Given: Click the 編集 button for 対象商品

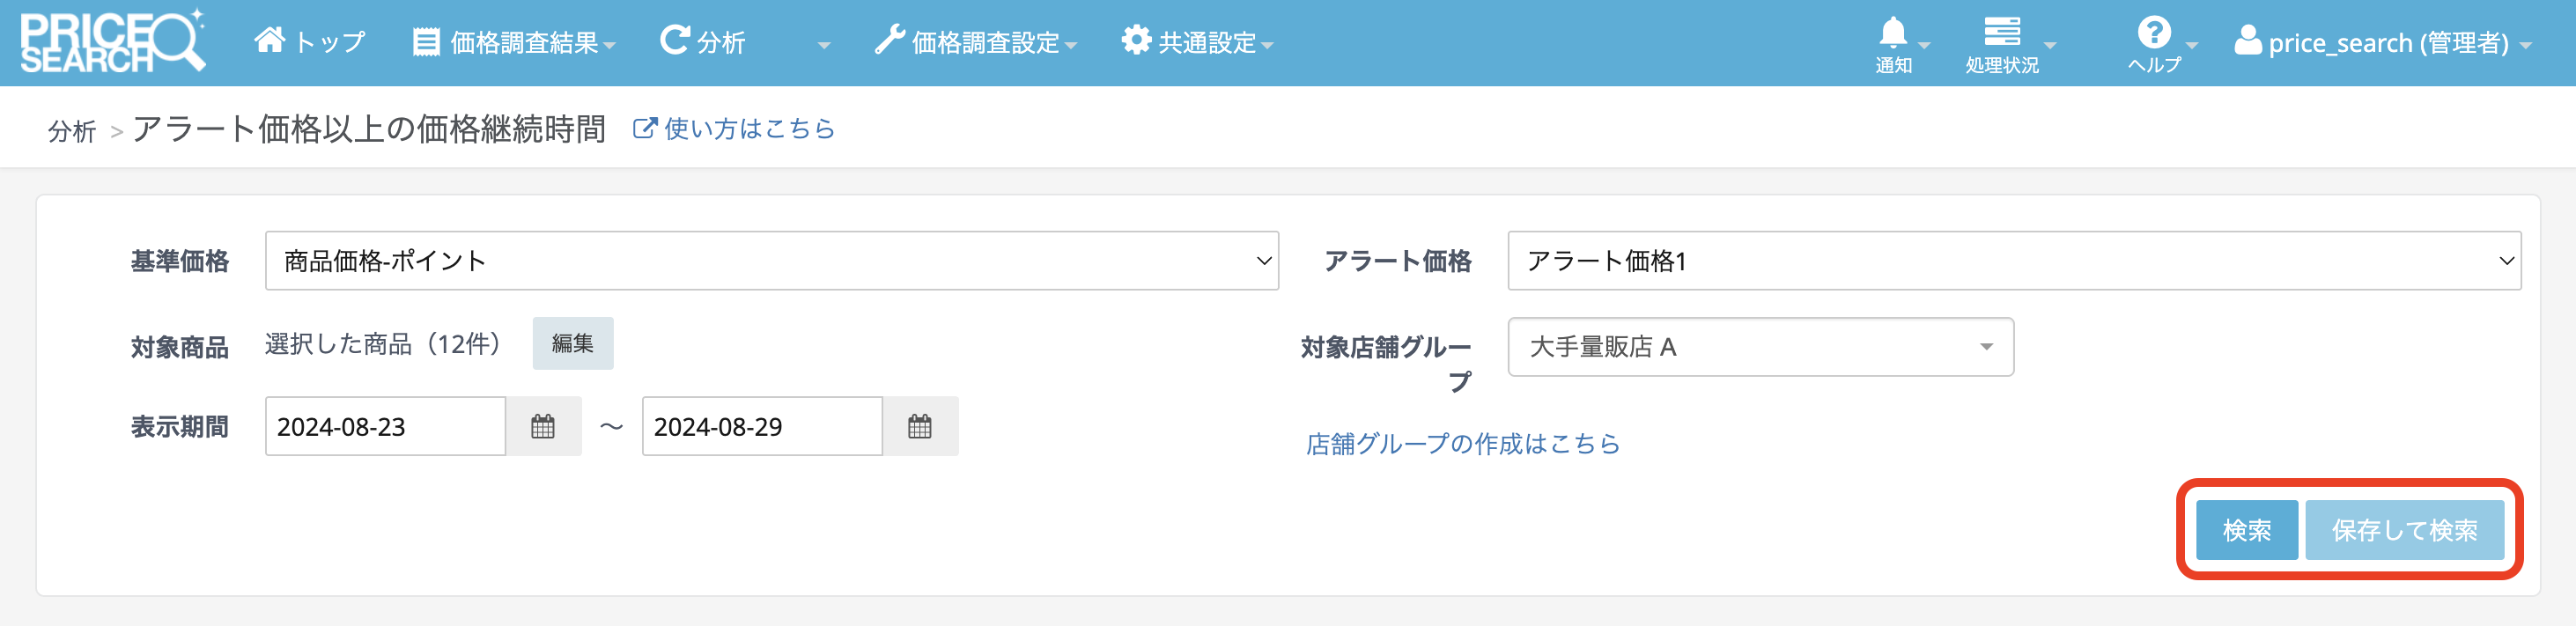Looking at the screenshot, I should 572,344.
